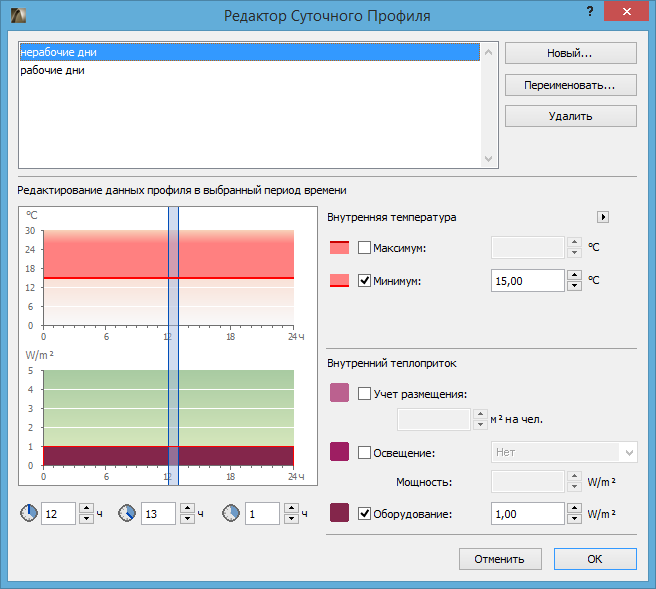
Task: Click the profile list scroll down arrow
Action: [x=488, y=159]
